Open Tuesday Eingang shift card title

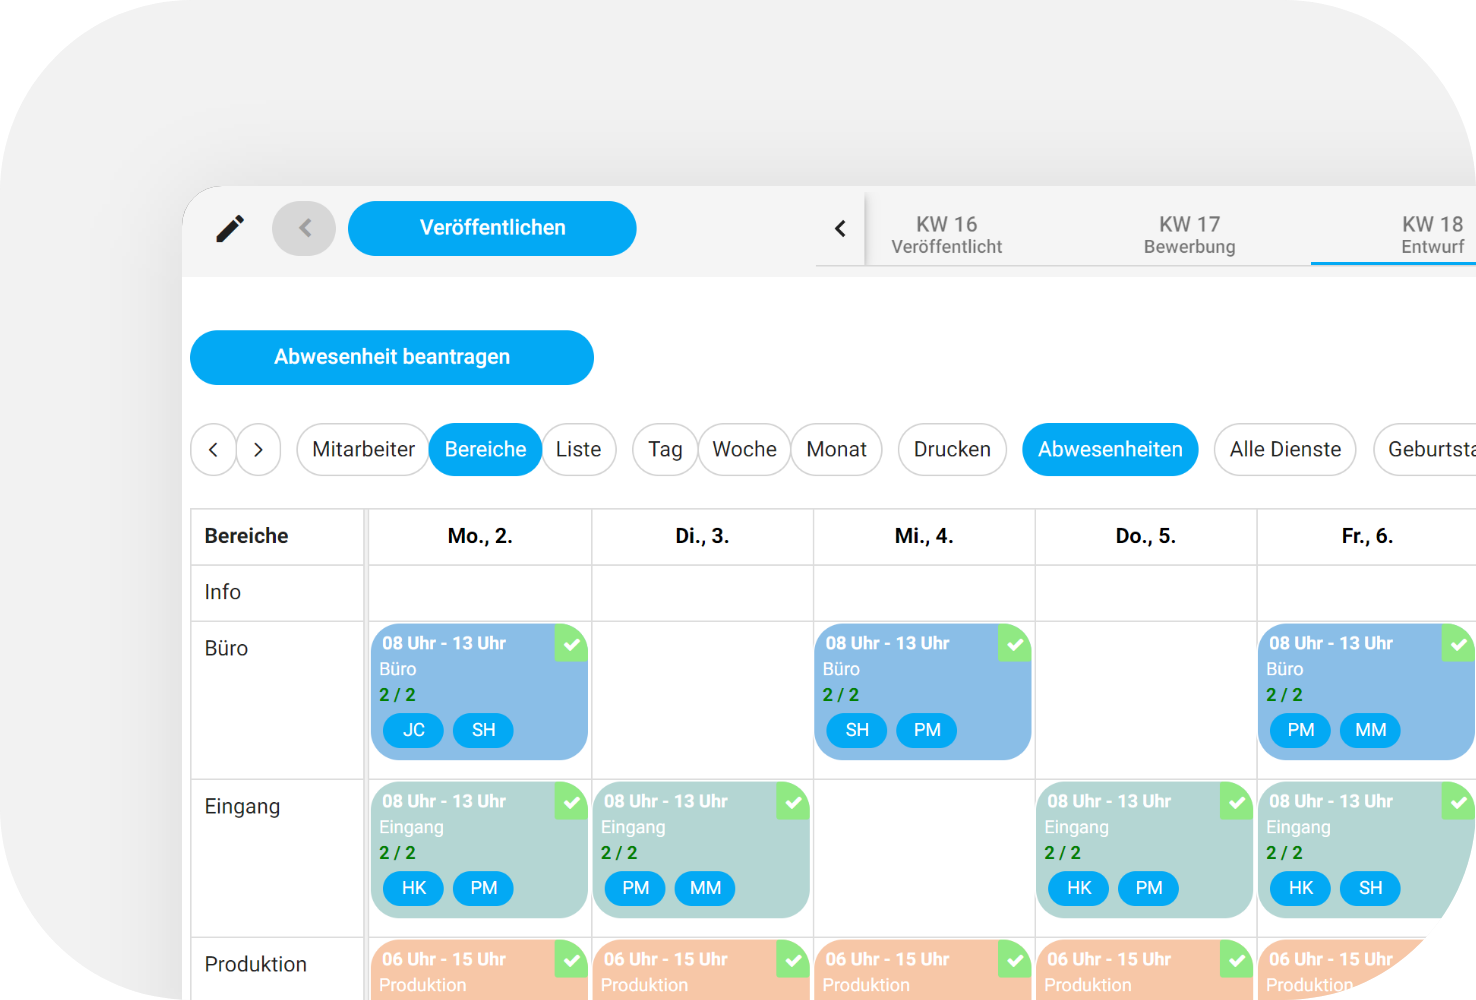[x=666, y=801]
